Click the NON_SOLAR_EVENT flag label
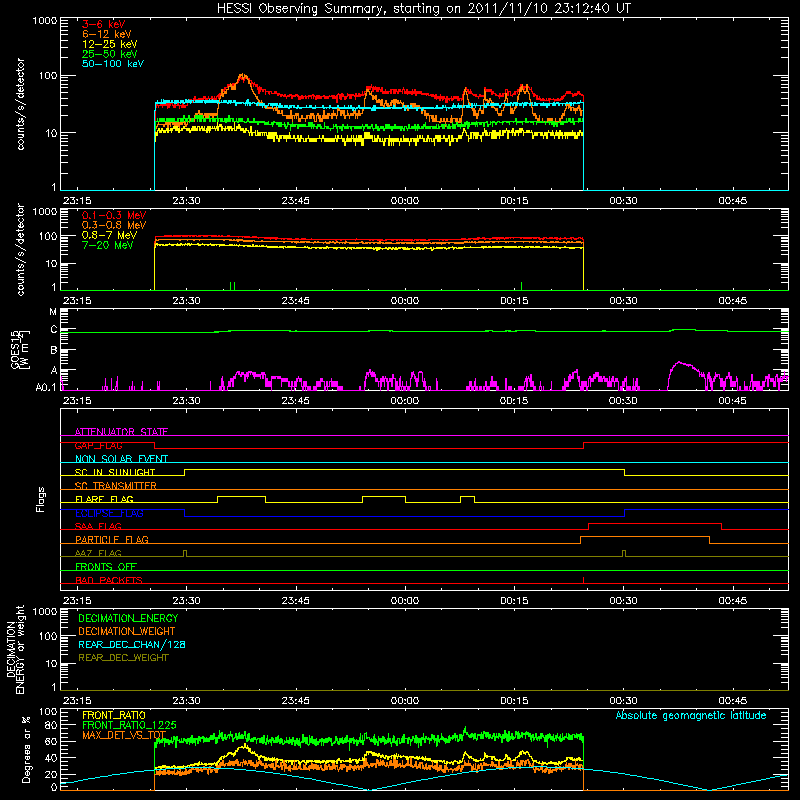 point(121,459)
